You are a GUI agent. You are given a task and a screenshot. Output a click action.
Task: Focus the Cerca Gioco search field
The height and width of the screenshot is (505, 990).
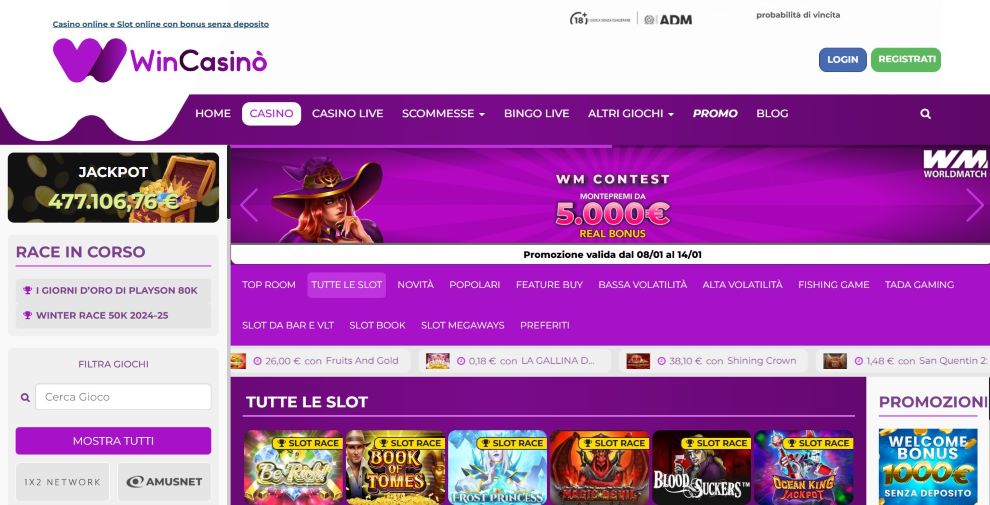[x=123, y=397]
